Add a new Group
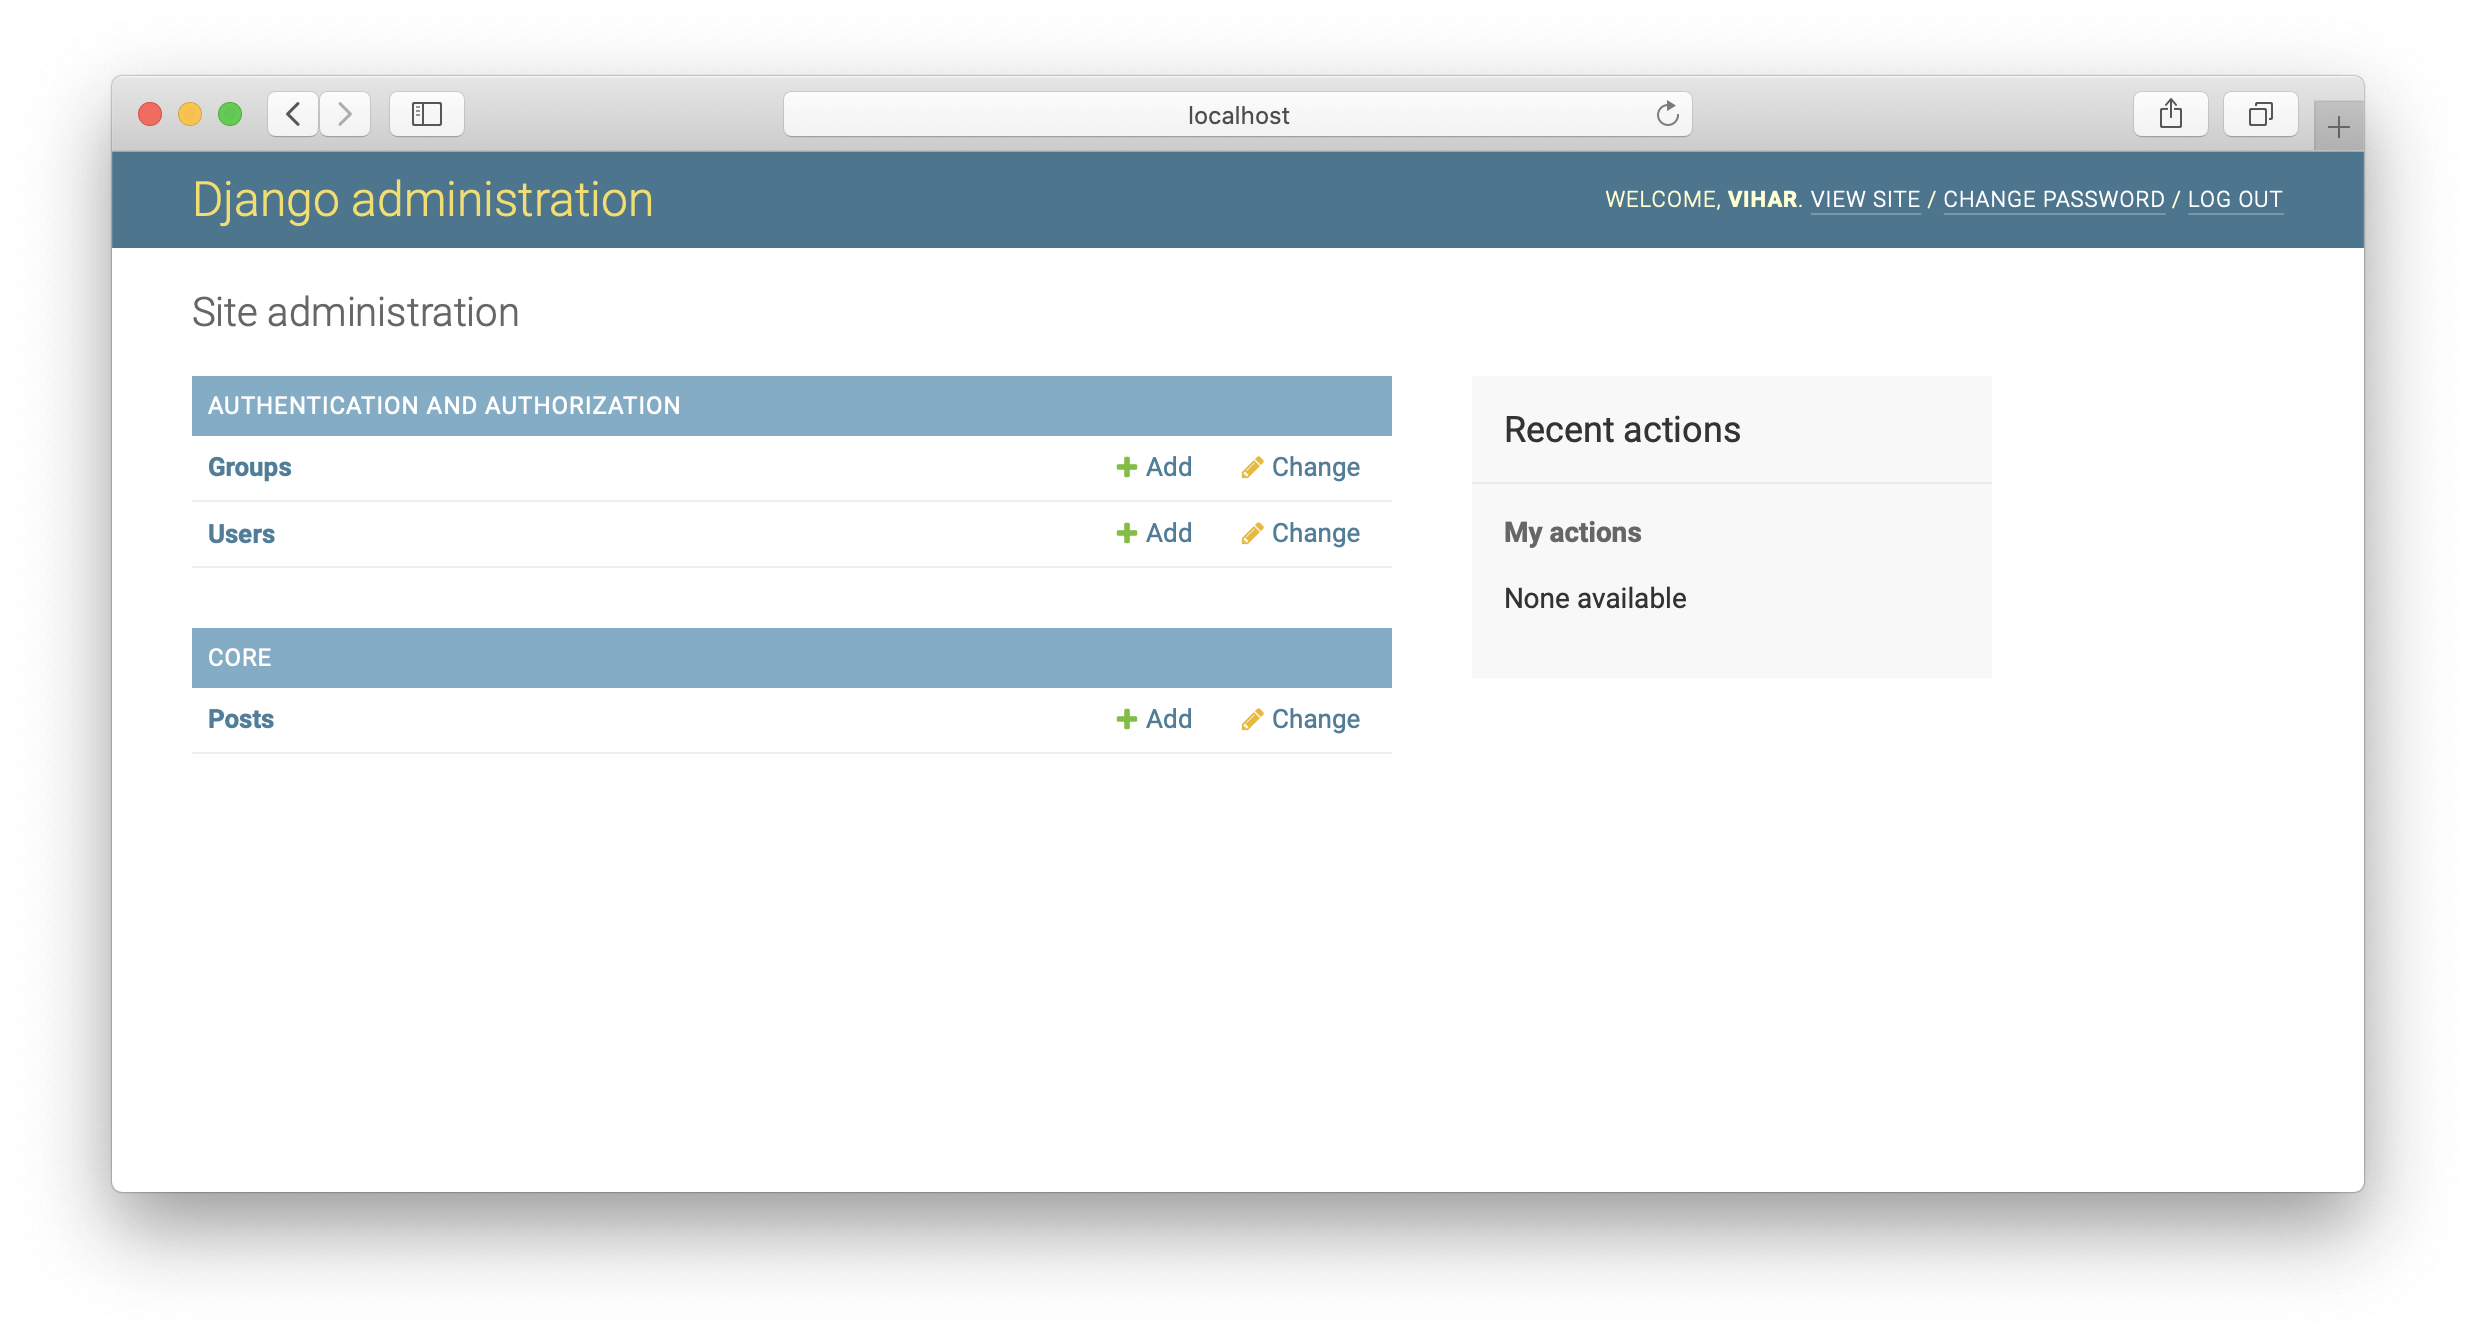 (1154, 467)
